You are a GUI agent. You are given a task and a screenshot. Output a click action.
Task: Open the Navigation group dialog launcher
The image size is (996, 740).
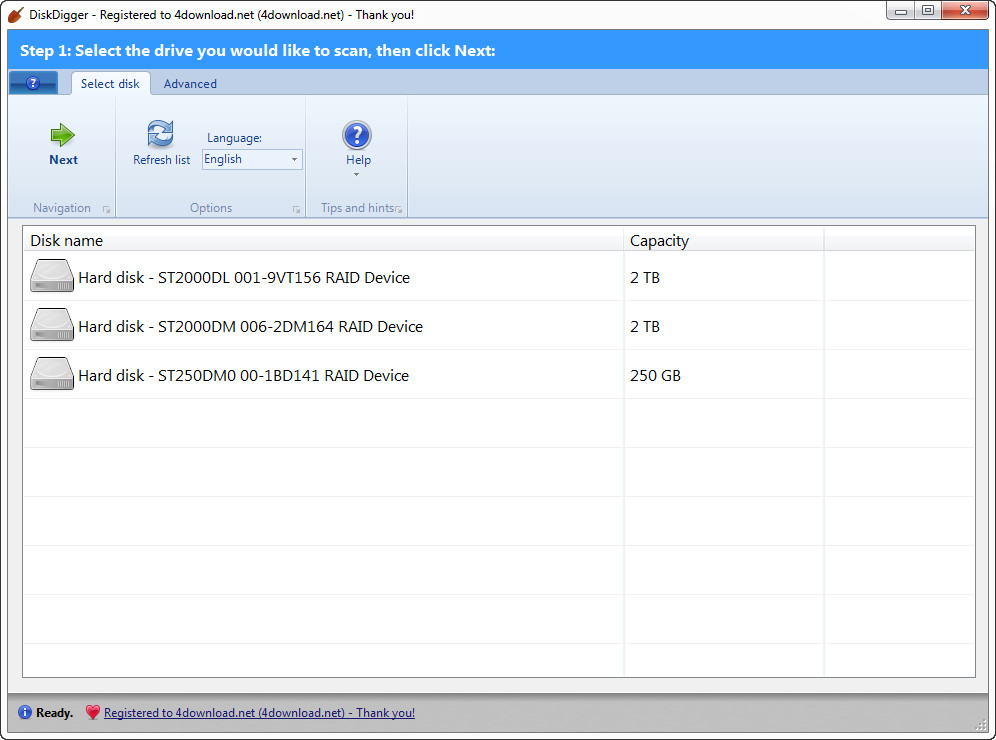tap(106, 209)
